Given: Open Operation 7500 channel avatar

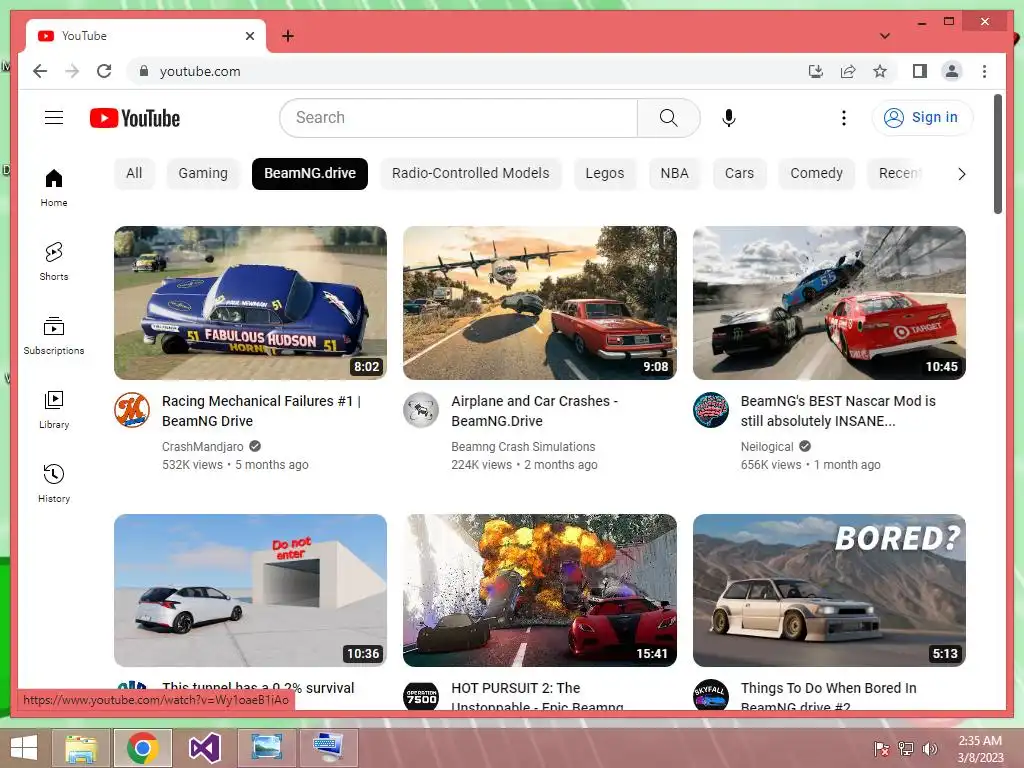Looking at the screenshot, I should (x=421, y=694).
